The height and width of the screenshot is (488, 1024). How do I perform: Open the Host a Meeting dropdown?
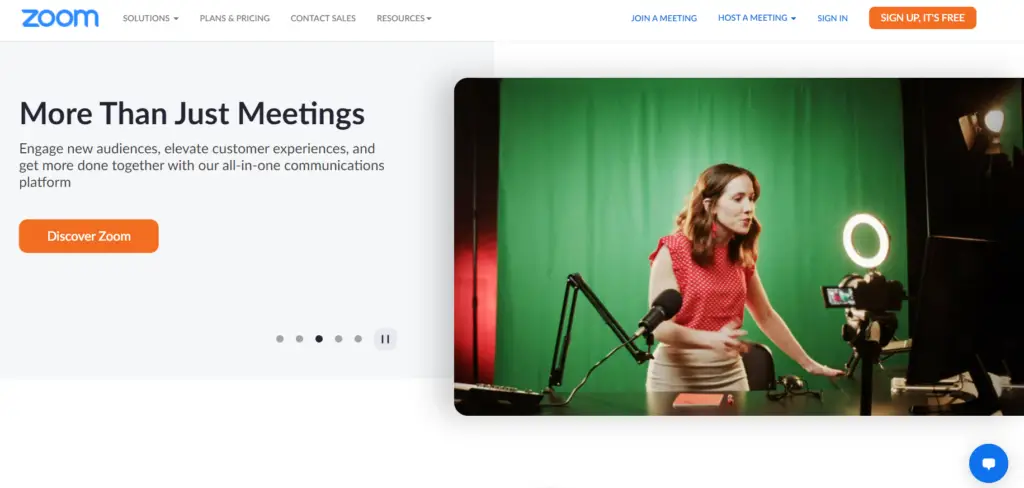click(x=757, y=18)
